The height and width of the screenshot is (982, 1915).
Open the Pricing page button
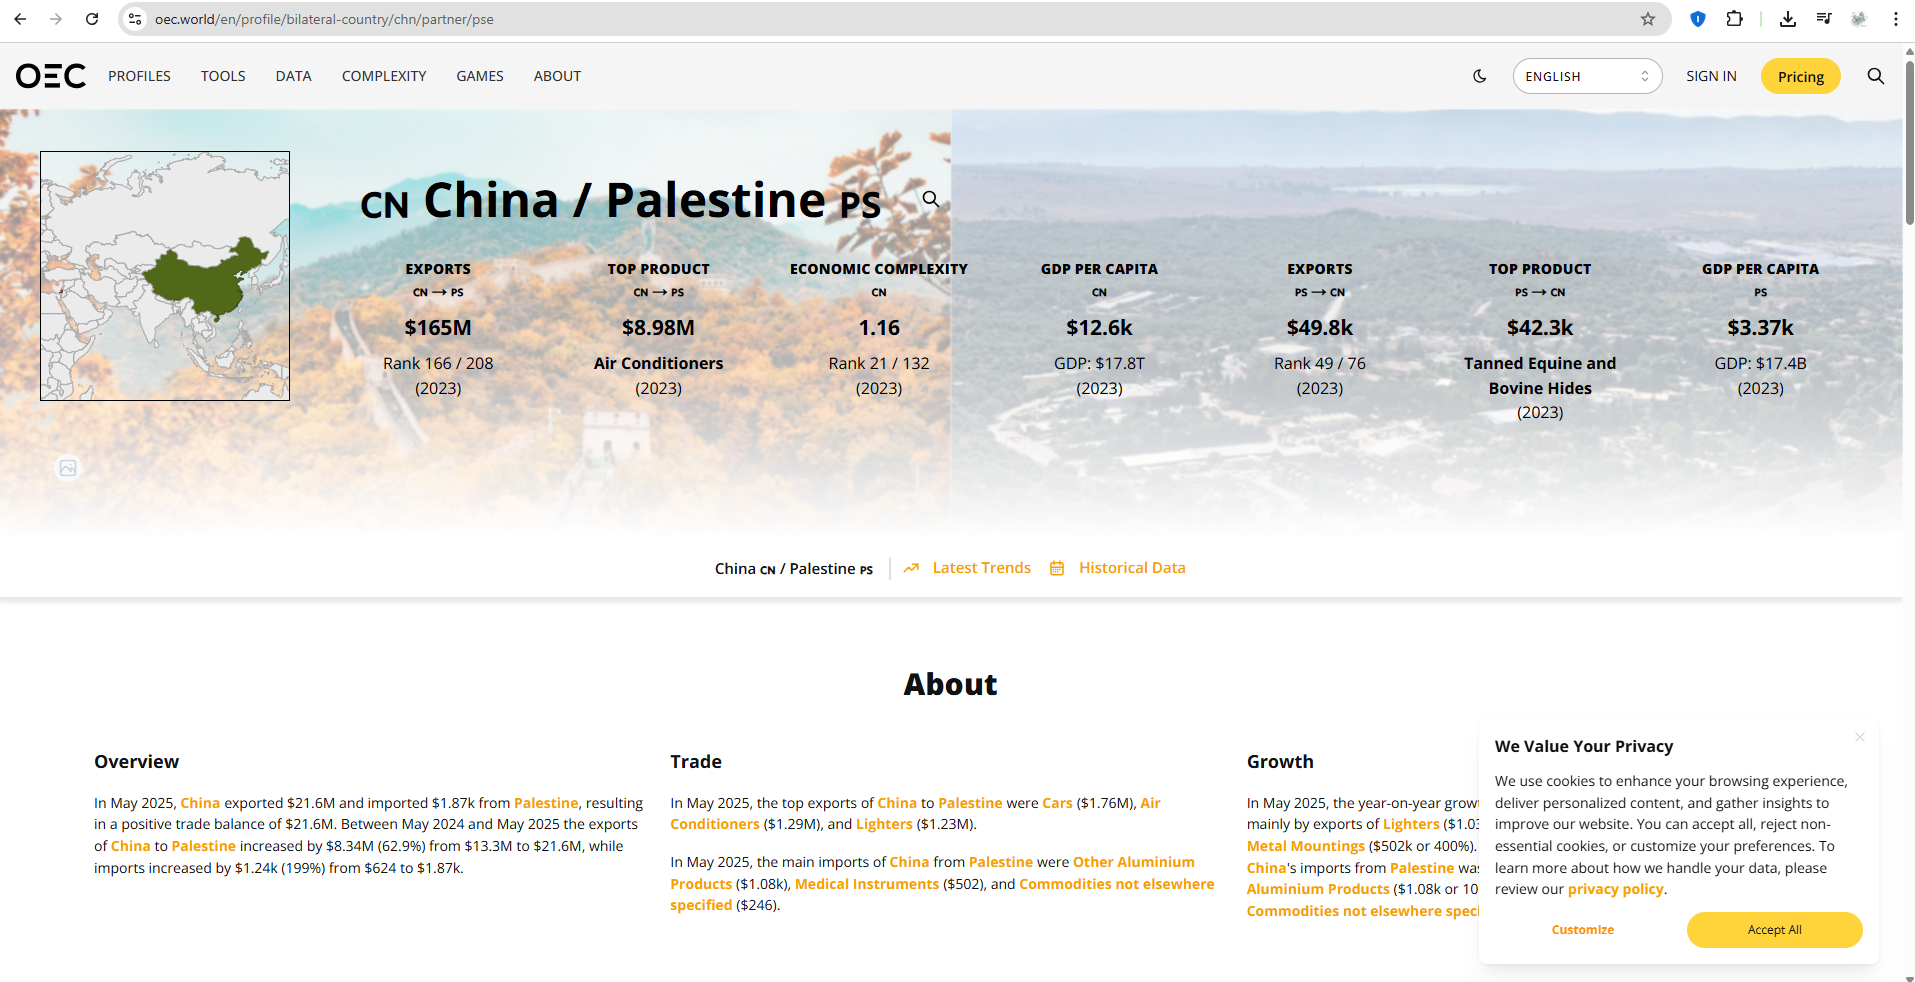(1800, 76)
